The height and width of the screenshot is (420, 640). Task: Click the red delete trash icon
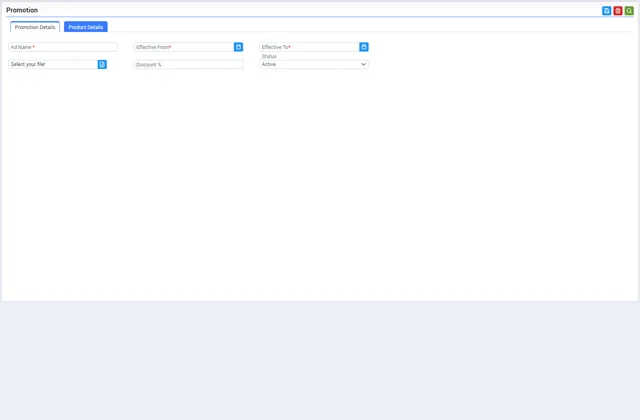618,11
